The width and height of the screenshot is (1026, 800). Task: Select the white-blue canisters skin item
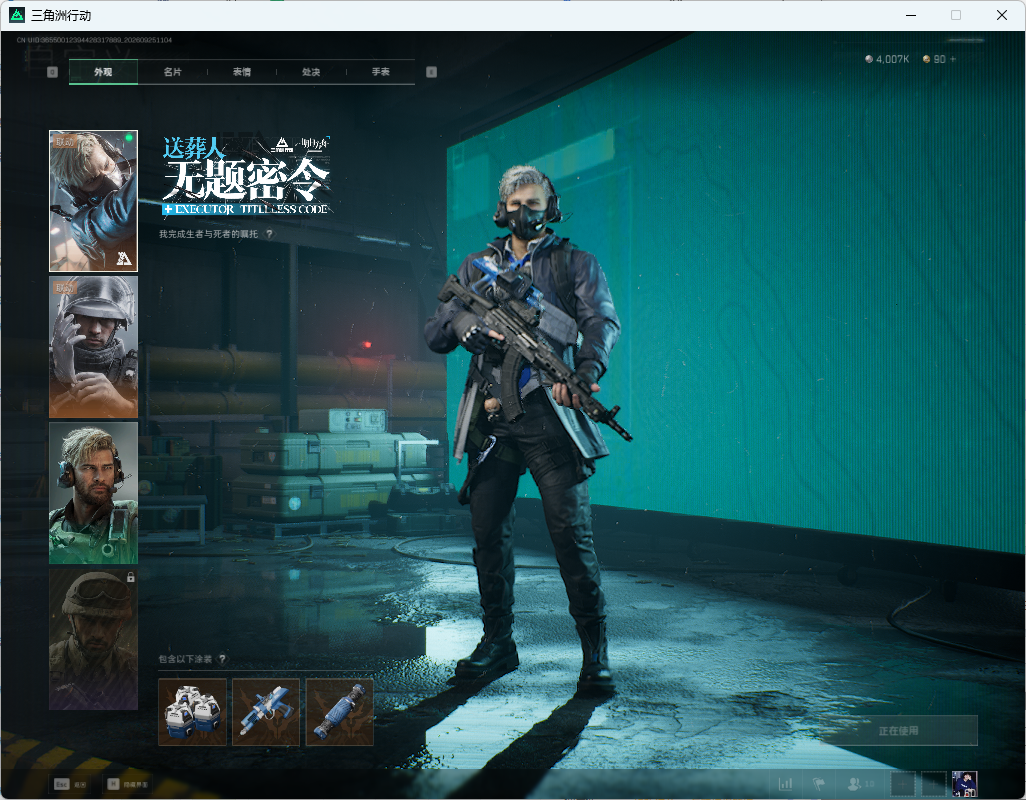click(x=192, y=712)
